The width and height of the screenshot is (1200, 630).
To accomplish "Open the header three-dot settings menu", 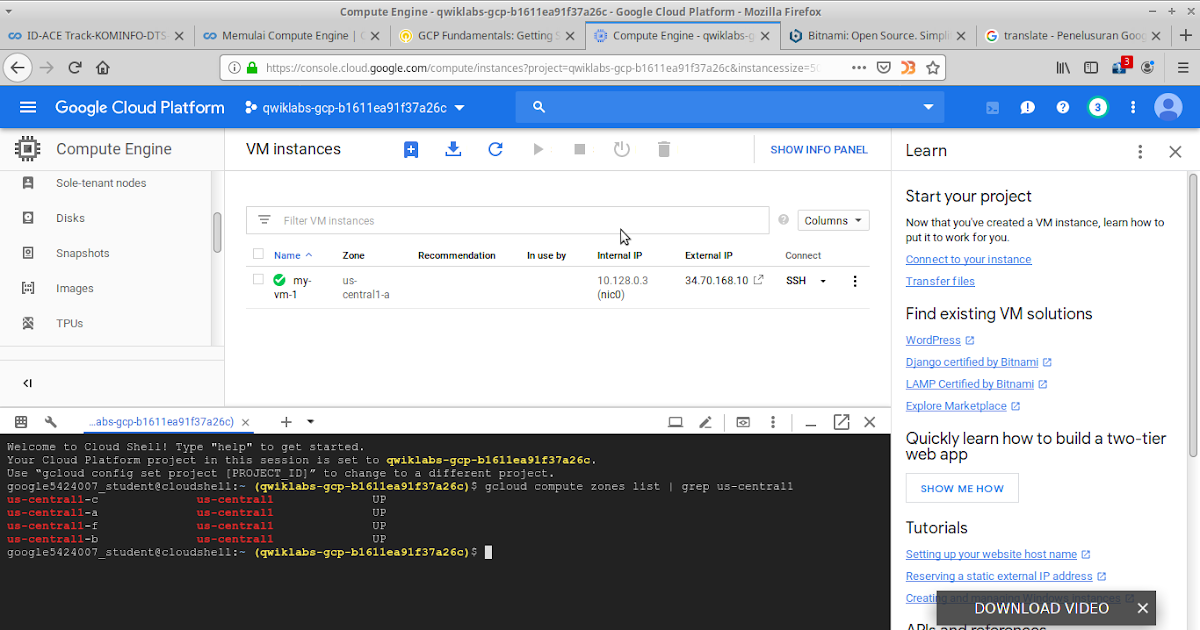I will 1133,107.
